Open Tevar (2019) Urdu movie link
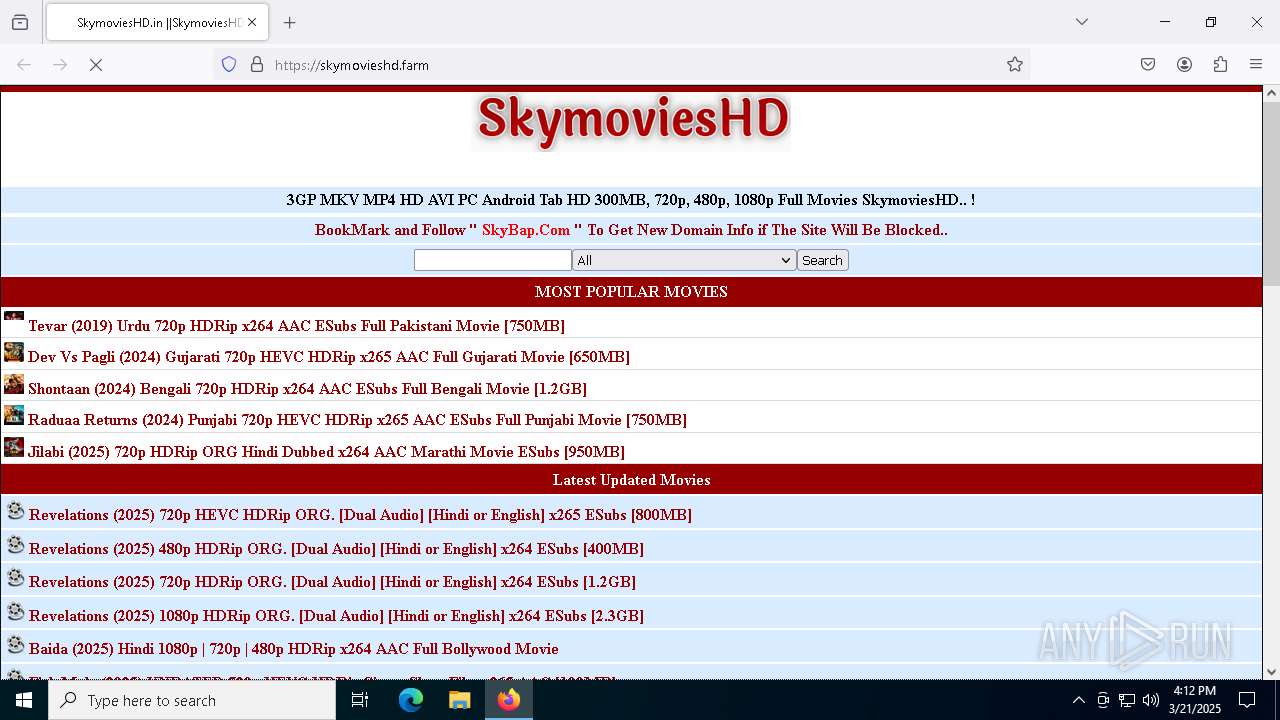Image resolution: width=1280 pixels, height=720 pixels. coord(296,326)
